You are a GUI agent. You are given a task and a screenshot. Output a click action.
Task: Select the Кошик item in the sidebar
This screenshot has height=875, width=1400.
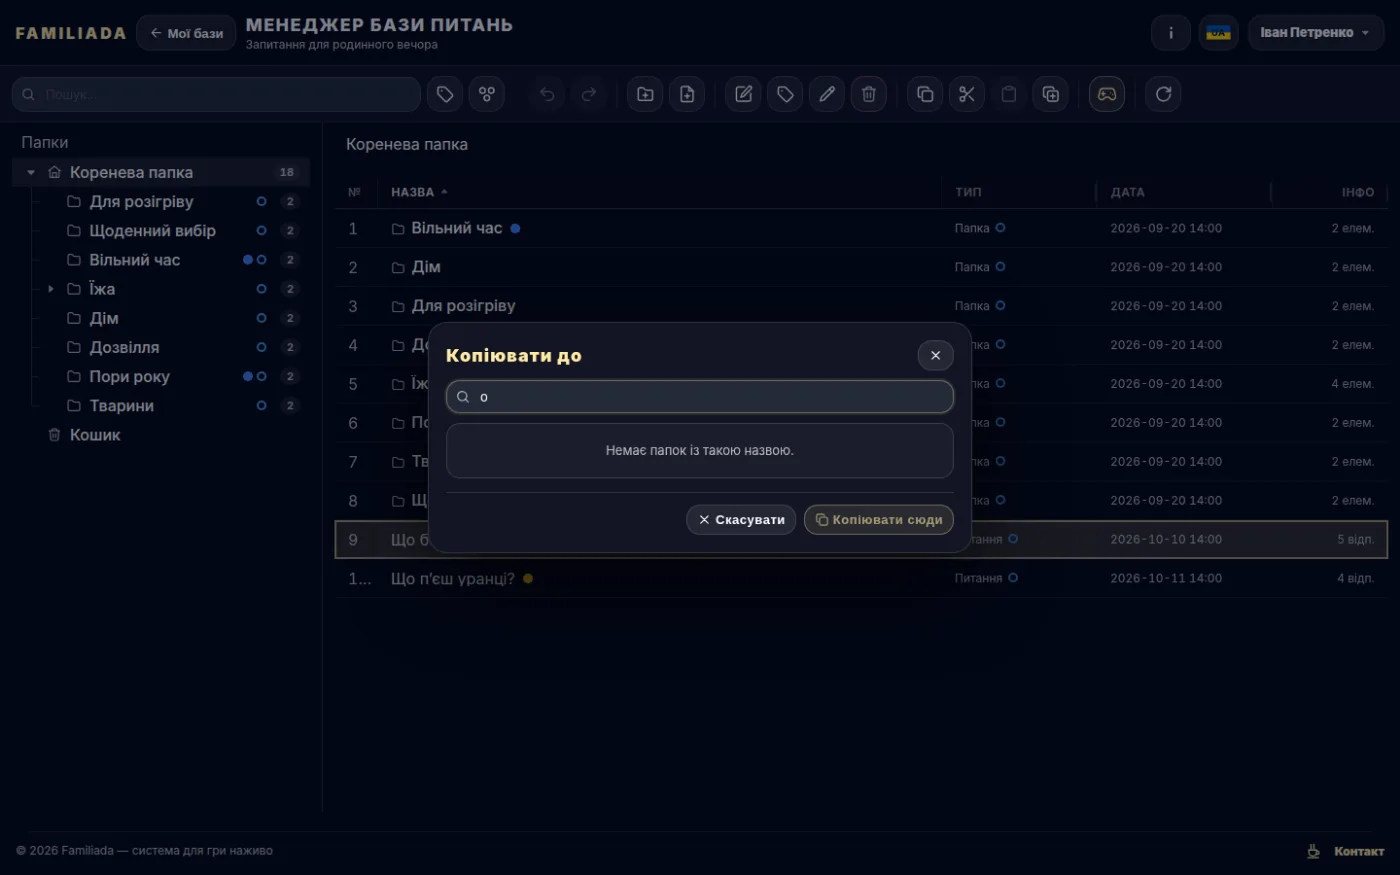click(x=95, y=435)
